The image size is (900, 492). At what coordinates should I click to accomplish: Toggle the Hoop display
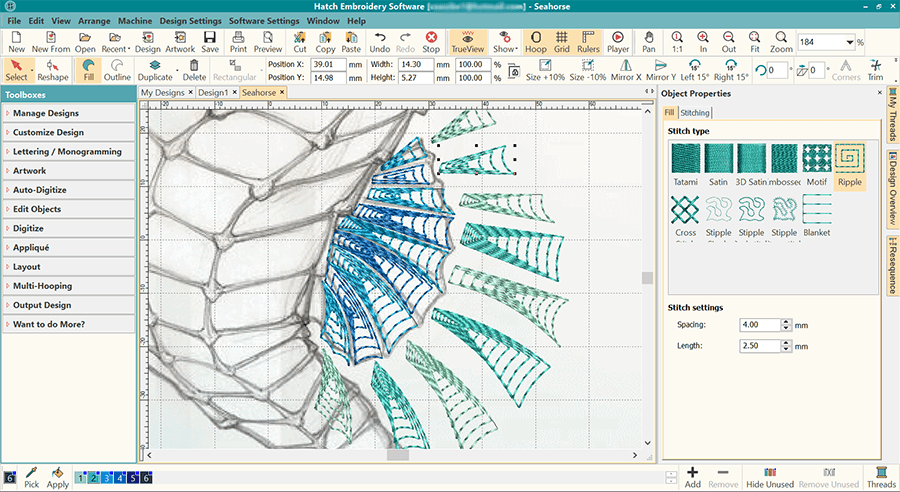click(536, 41)
